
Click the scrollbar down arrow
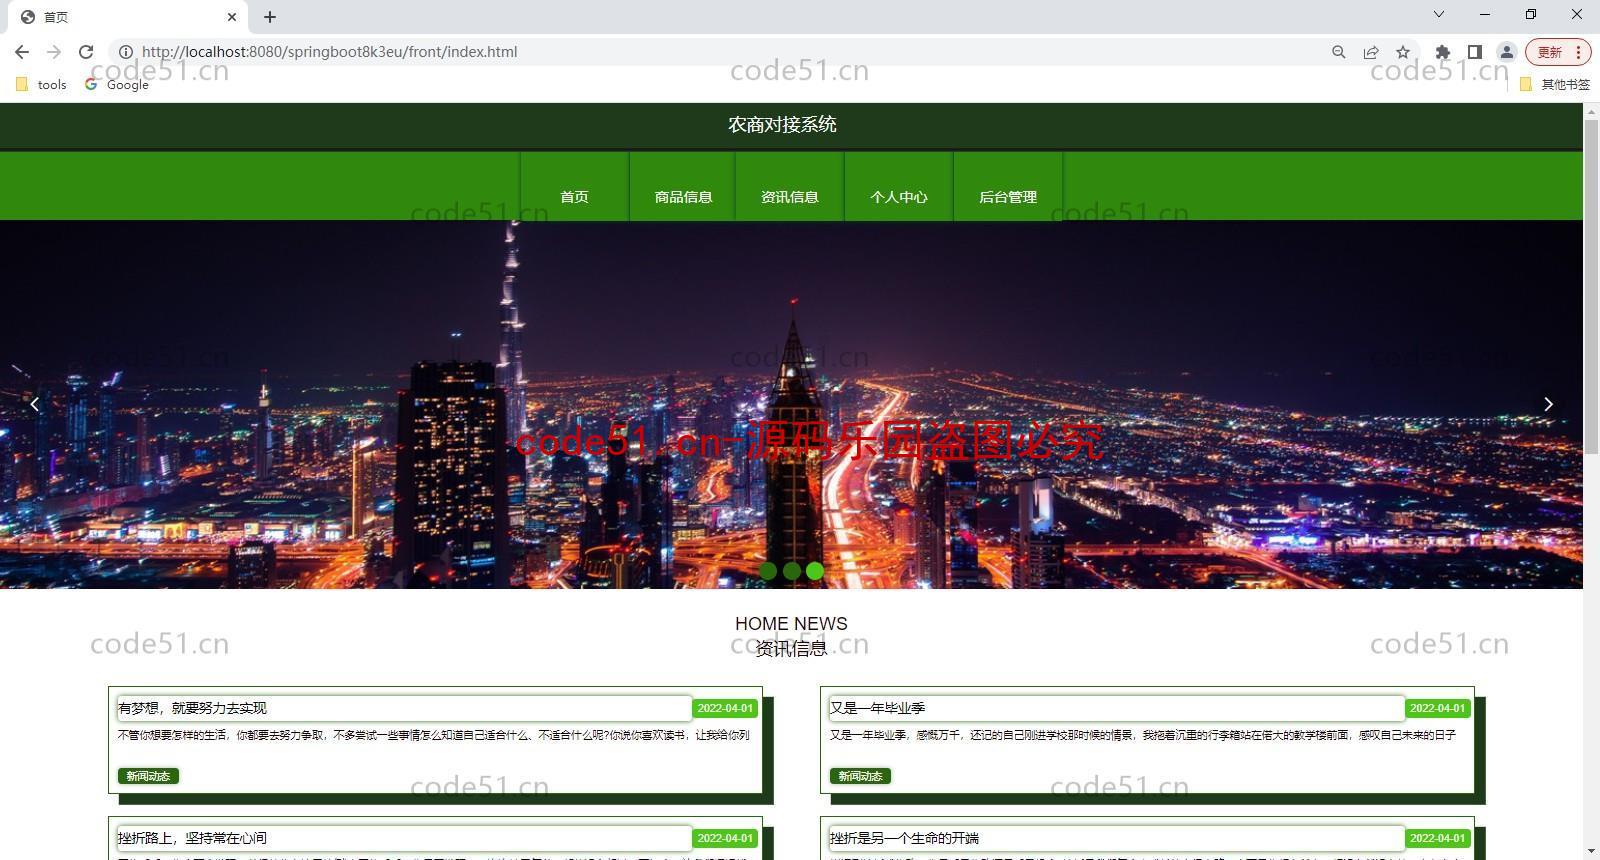[x=1591, y=851]
